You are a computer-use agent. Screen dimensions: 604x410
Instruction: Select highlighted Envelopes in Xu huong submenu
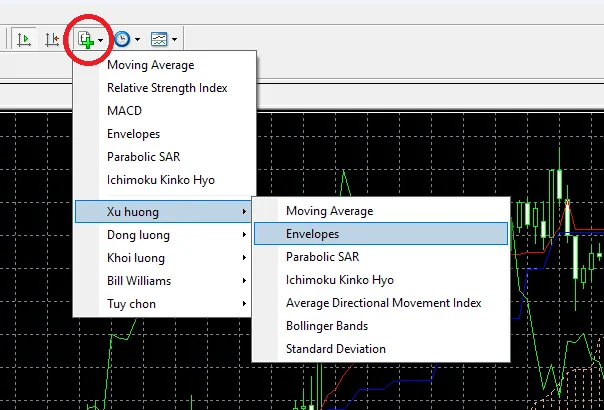[381, 234]
